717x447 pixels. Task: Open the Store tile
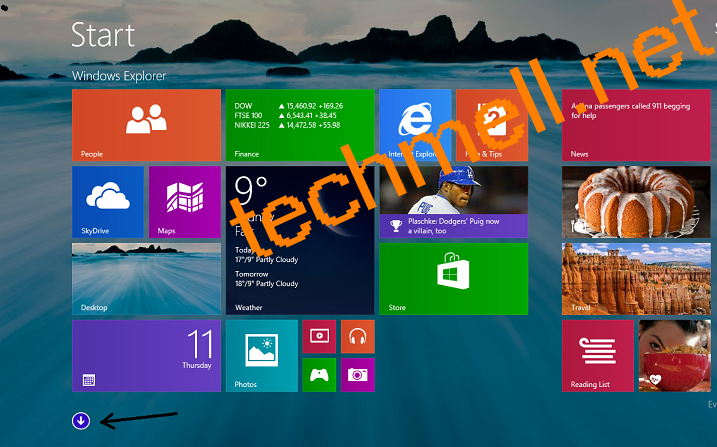point(454,279)
